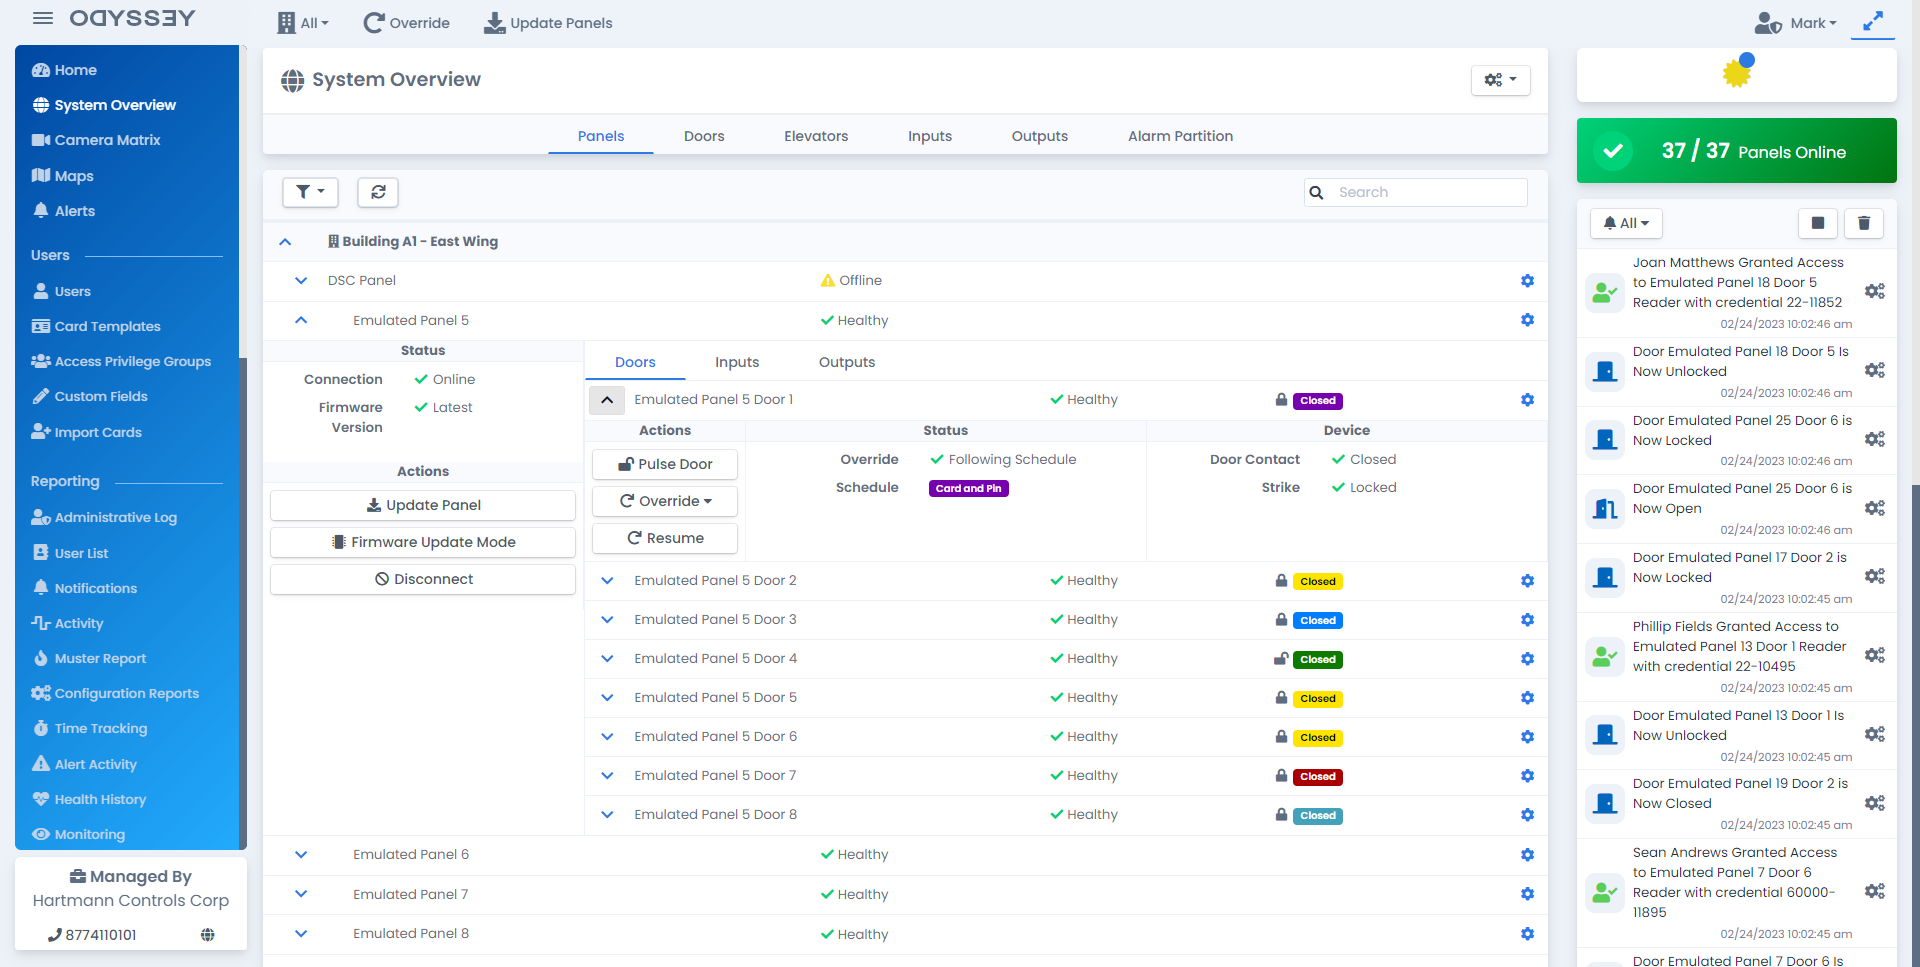Switch to the Elevators tab
This screenshot has height=967, width=1920.
click(x=815, y=136)
